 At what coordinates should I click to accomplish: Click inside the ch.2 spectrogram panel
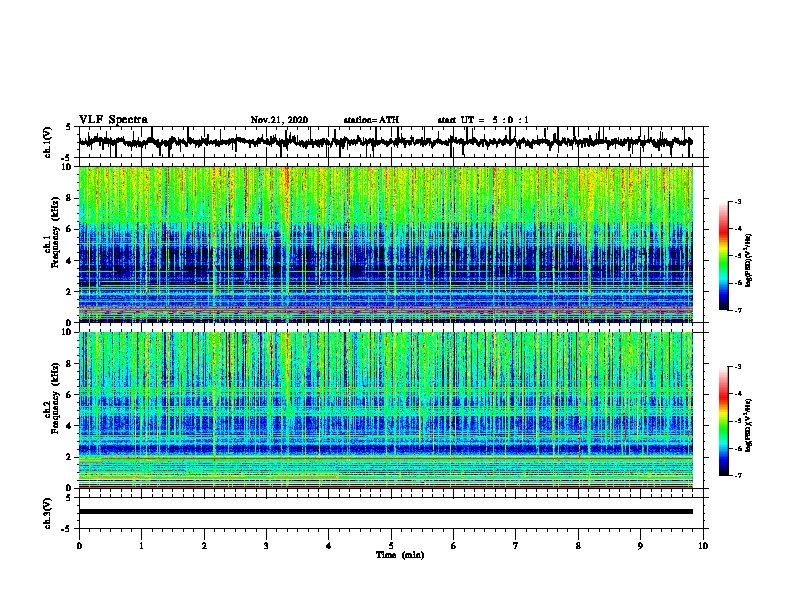386,410
